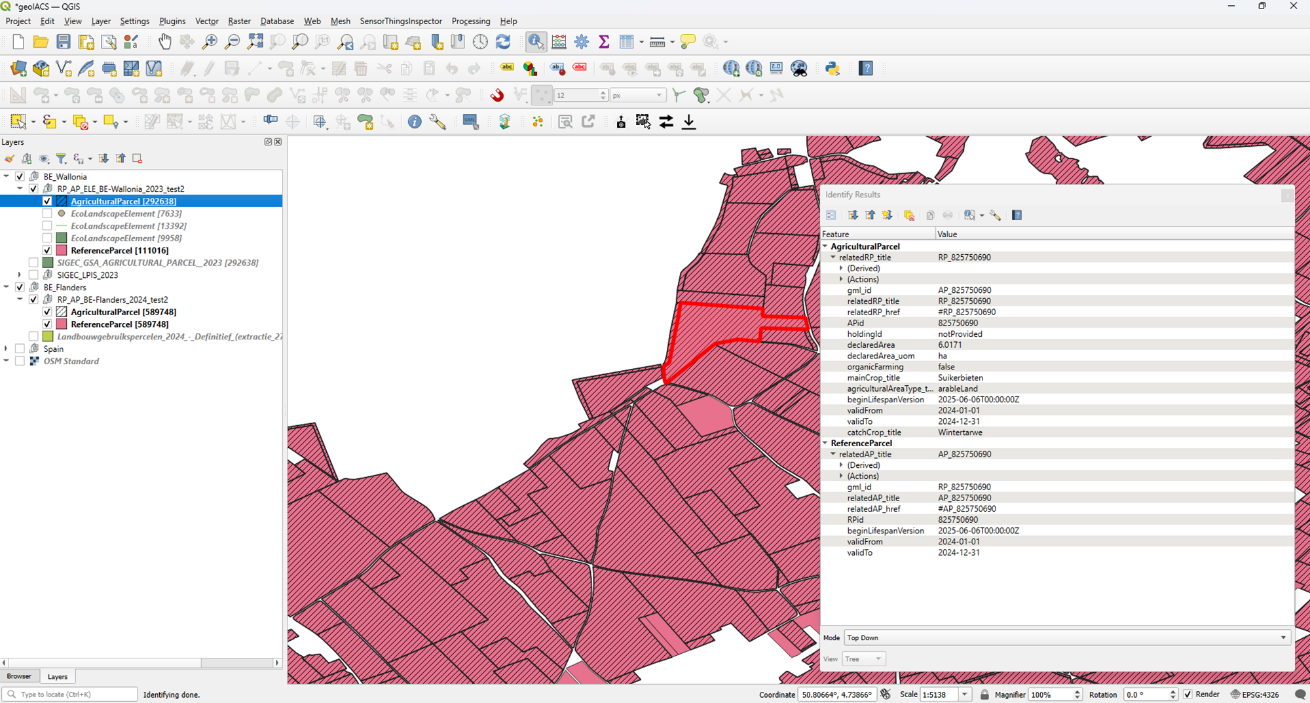
Task: Open the Python console
Action: (x=832, y=69)
